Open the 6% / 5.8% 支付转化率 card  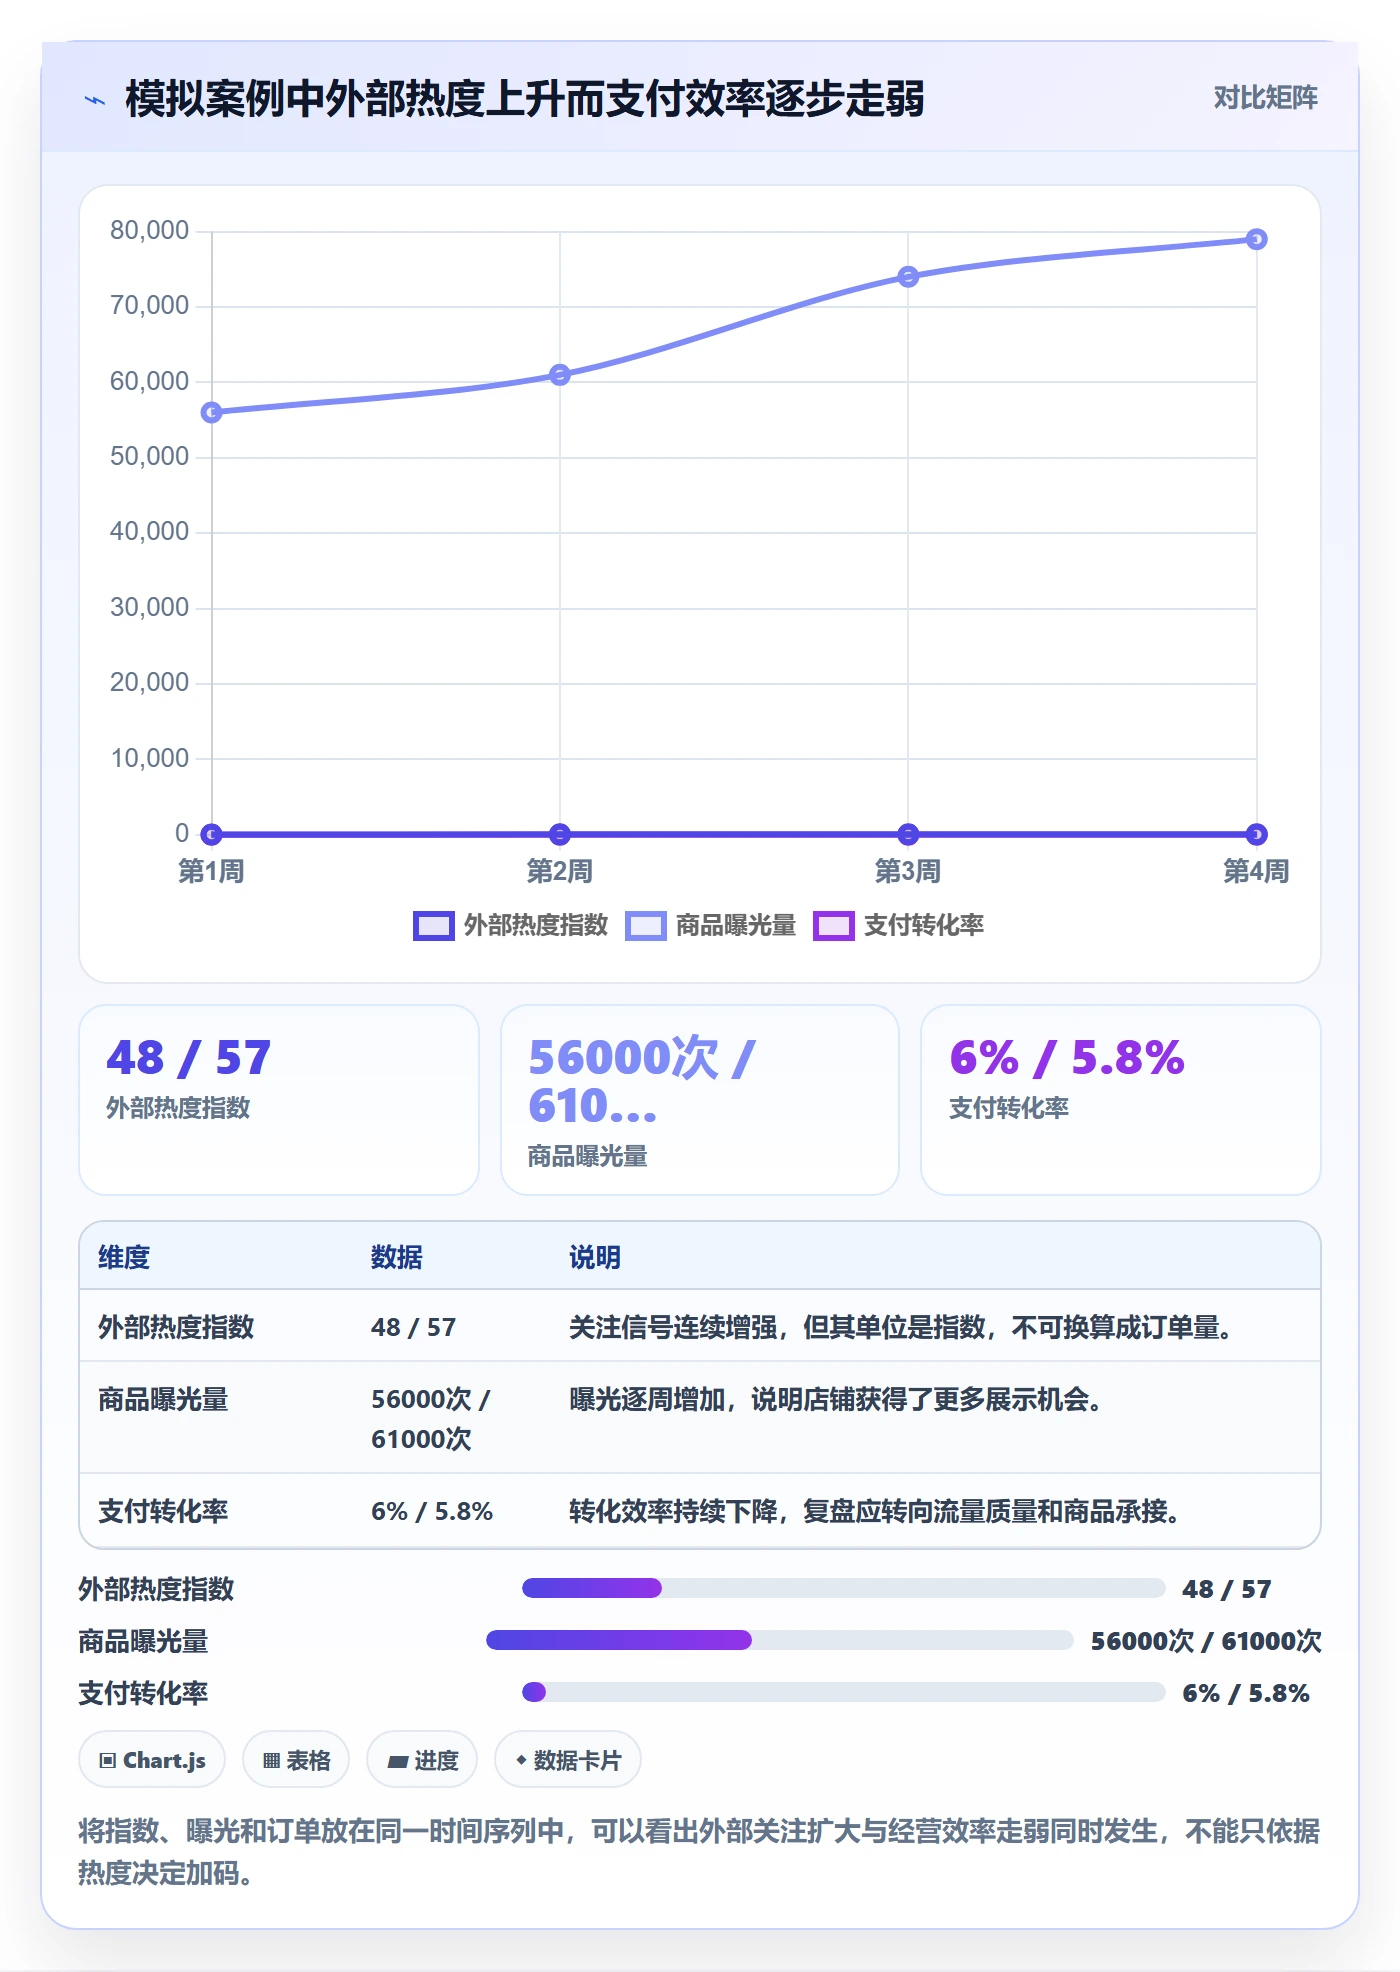[1121, 1099]
